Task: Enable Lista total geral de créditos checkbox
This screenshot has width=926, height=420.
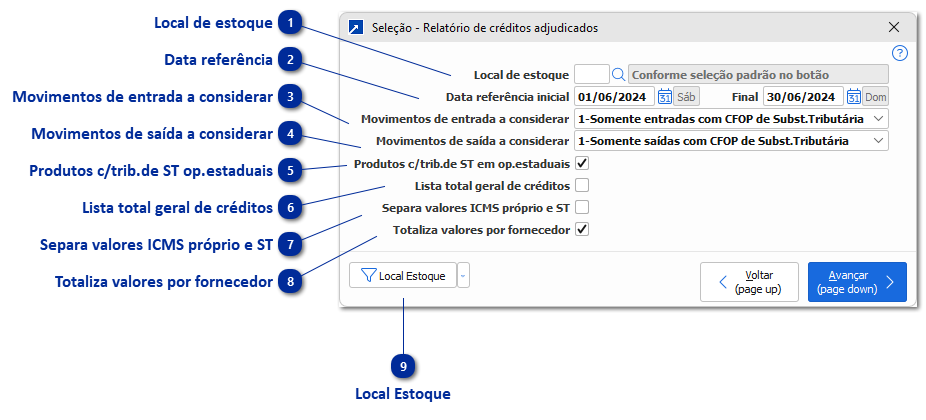Action: [582, 185]
